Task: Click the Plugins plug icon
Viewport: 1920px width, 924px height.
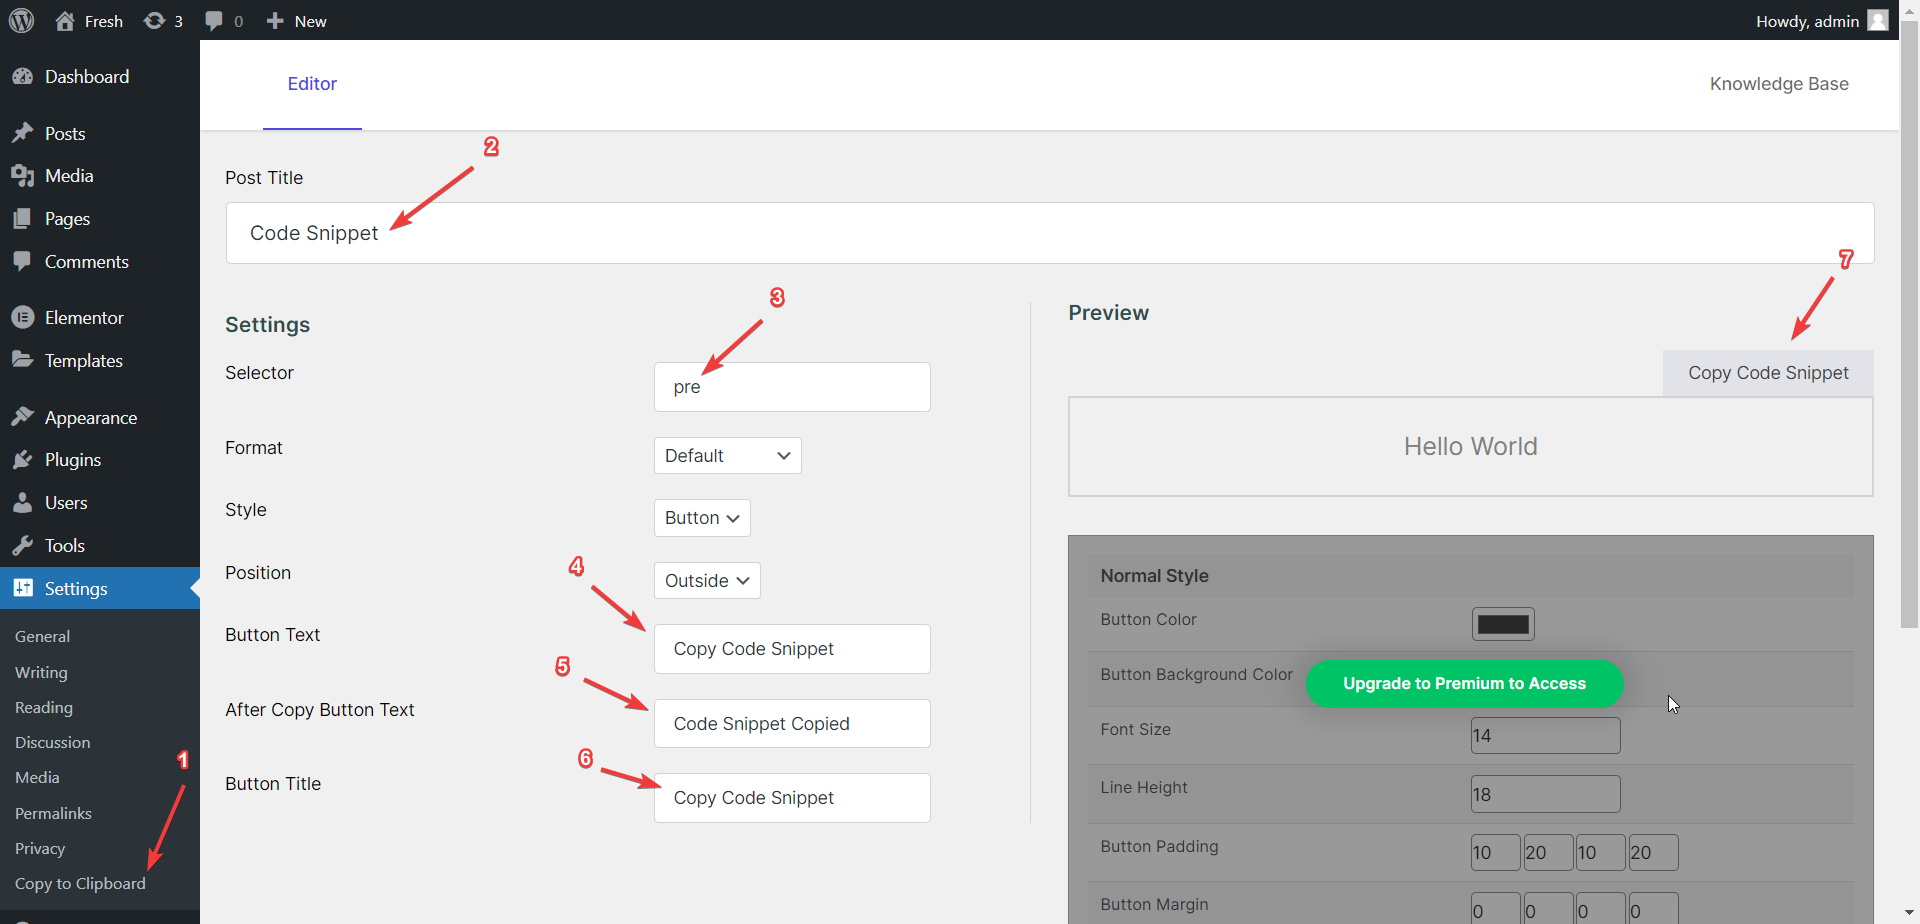Action: pyautogui.click(x=23, y=460)
